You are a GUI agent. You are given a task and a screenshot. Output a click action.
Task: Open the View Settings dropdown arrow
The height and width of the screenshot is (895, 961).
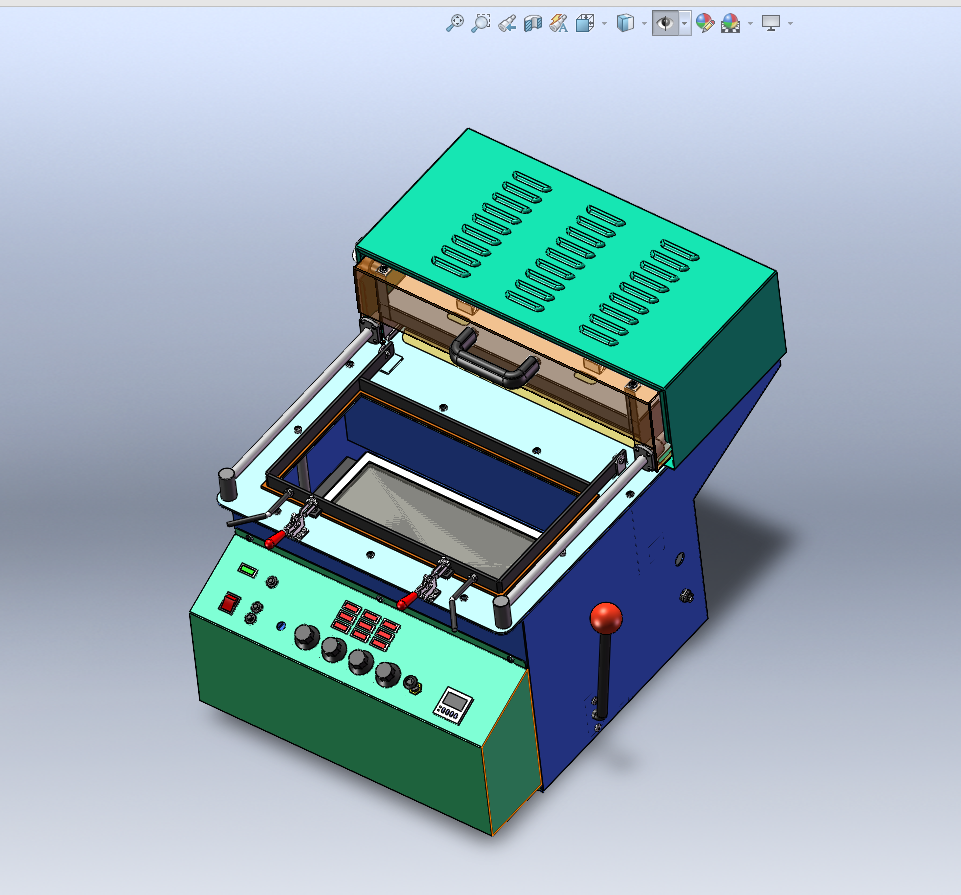pyautogui.click(x=791, y=23)
